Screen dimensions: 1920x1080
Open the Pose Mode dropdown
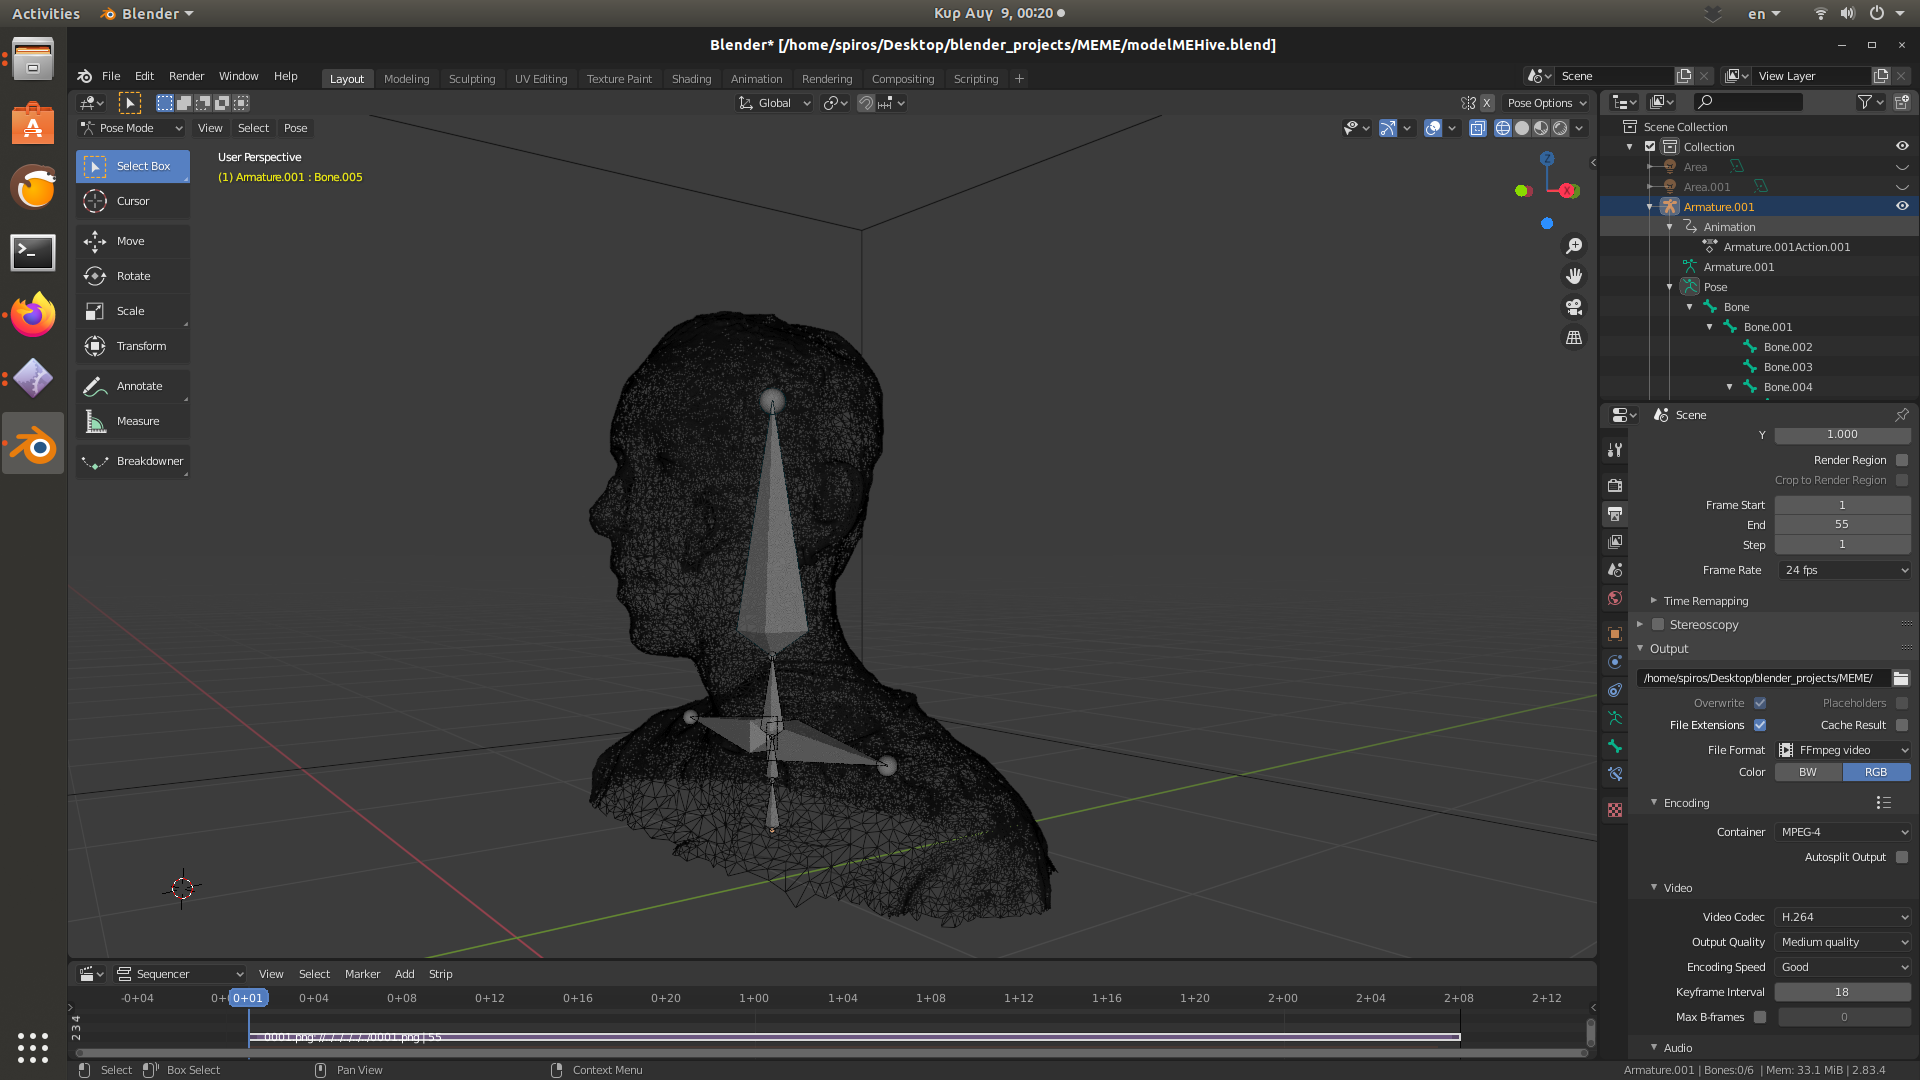(131, 128)
